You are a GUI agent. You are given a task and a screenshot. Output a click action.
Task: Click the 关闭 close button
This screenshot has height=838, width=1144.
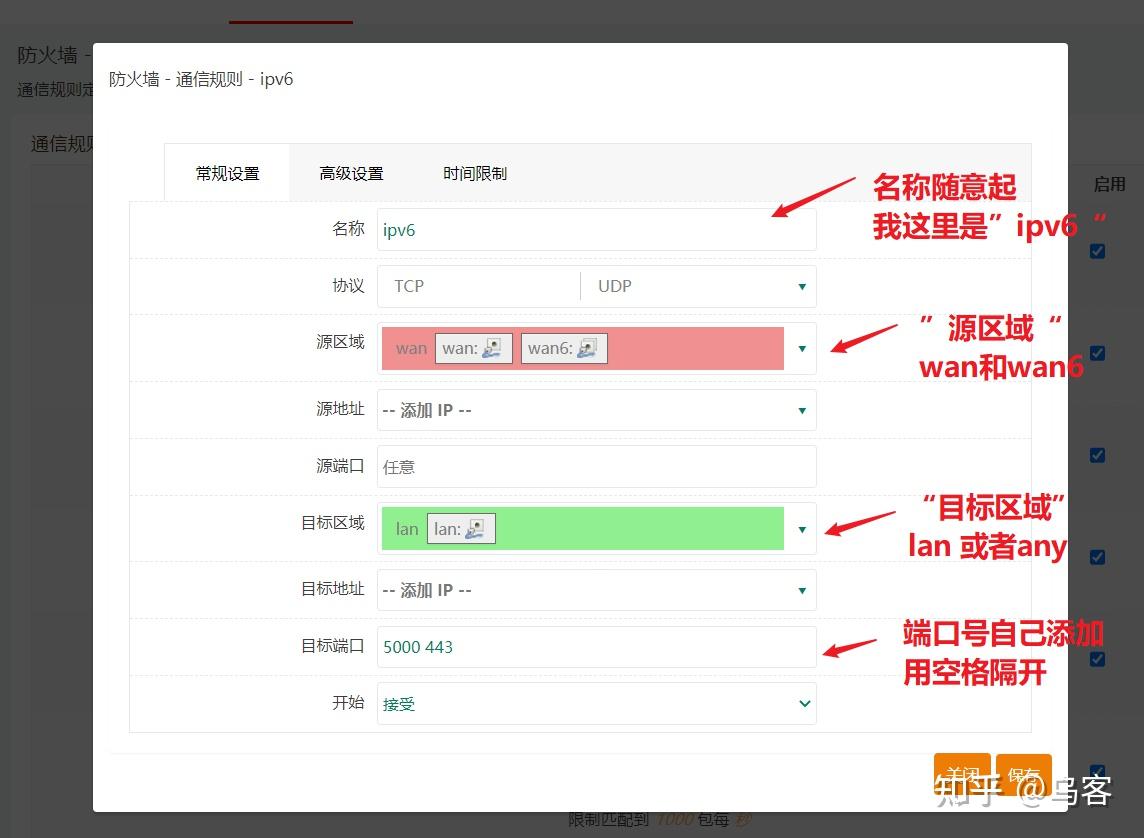pyautogui.click(x=961, y=773)
